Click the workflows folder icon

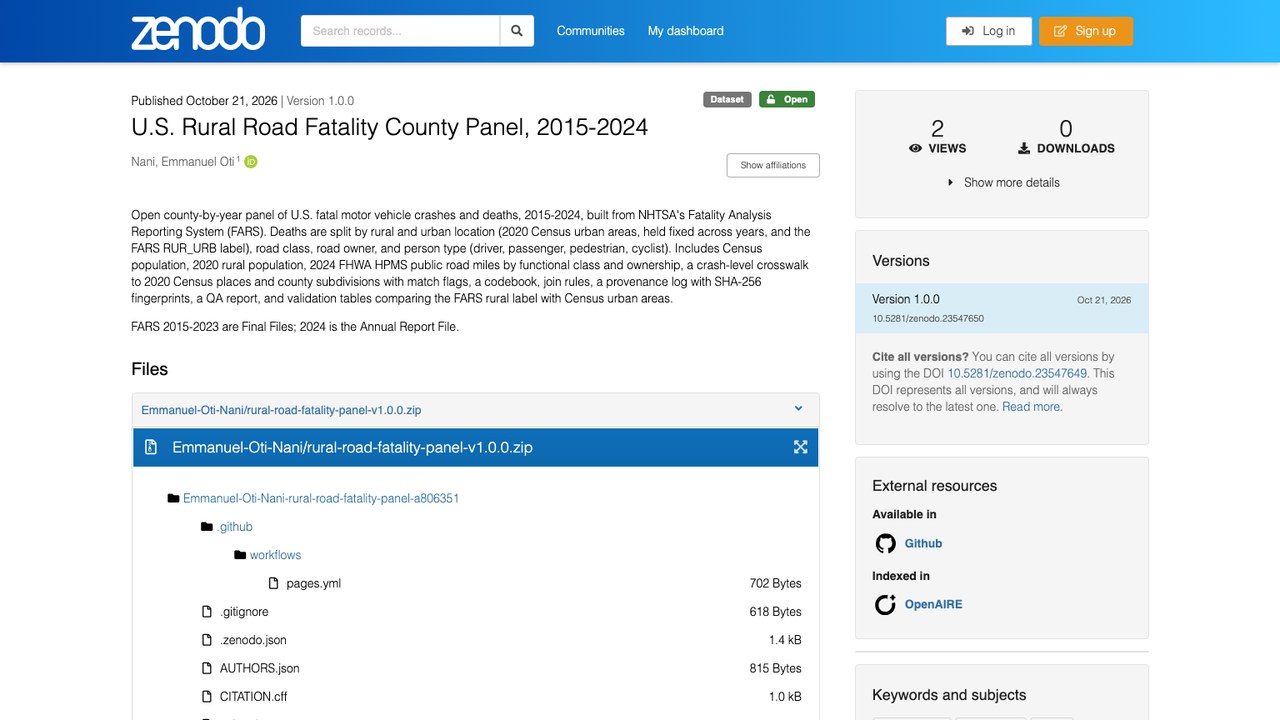(240, 555)
